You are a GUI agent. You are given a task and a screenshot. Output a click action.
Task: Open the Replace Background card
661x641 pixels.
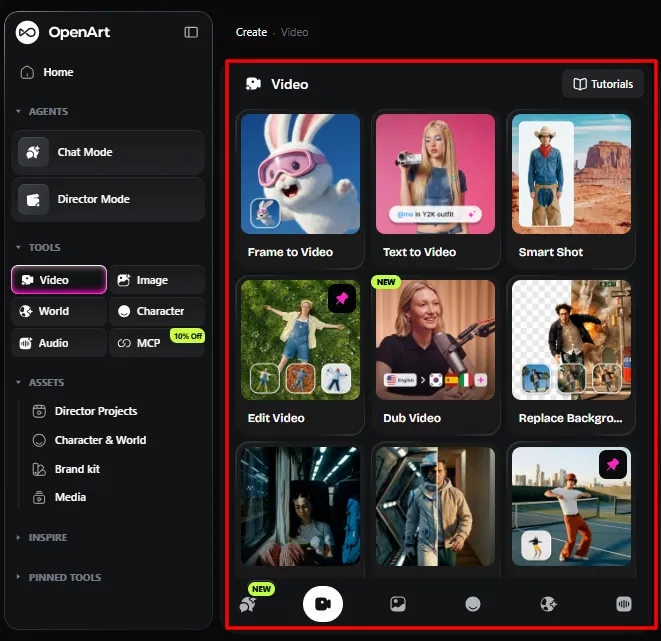571,355
